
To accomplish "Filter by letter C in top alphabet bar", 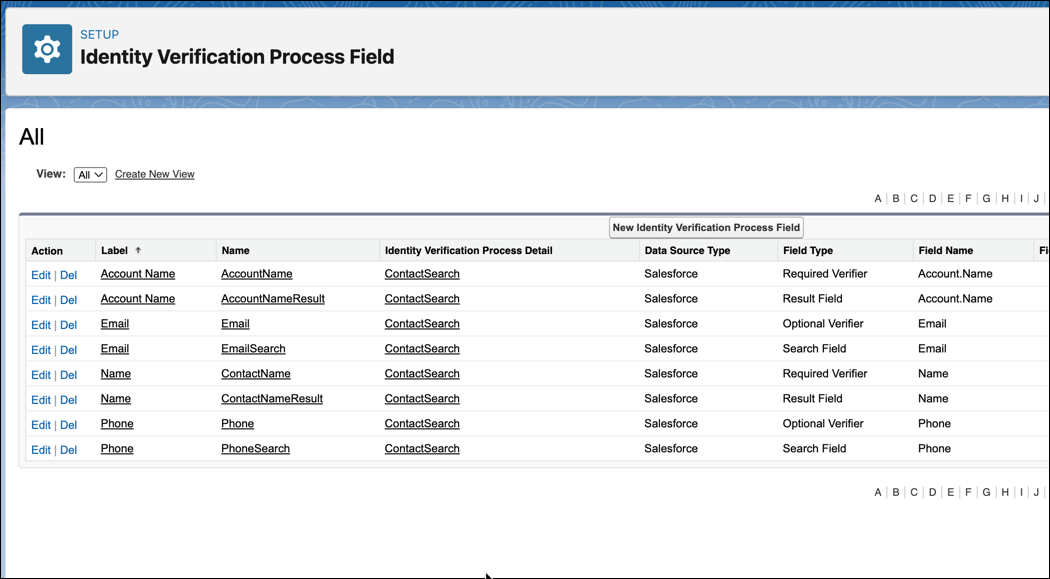I will (x=914, y=199).
